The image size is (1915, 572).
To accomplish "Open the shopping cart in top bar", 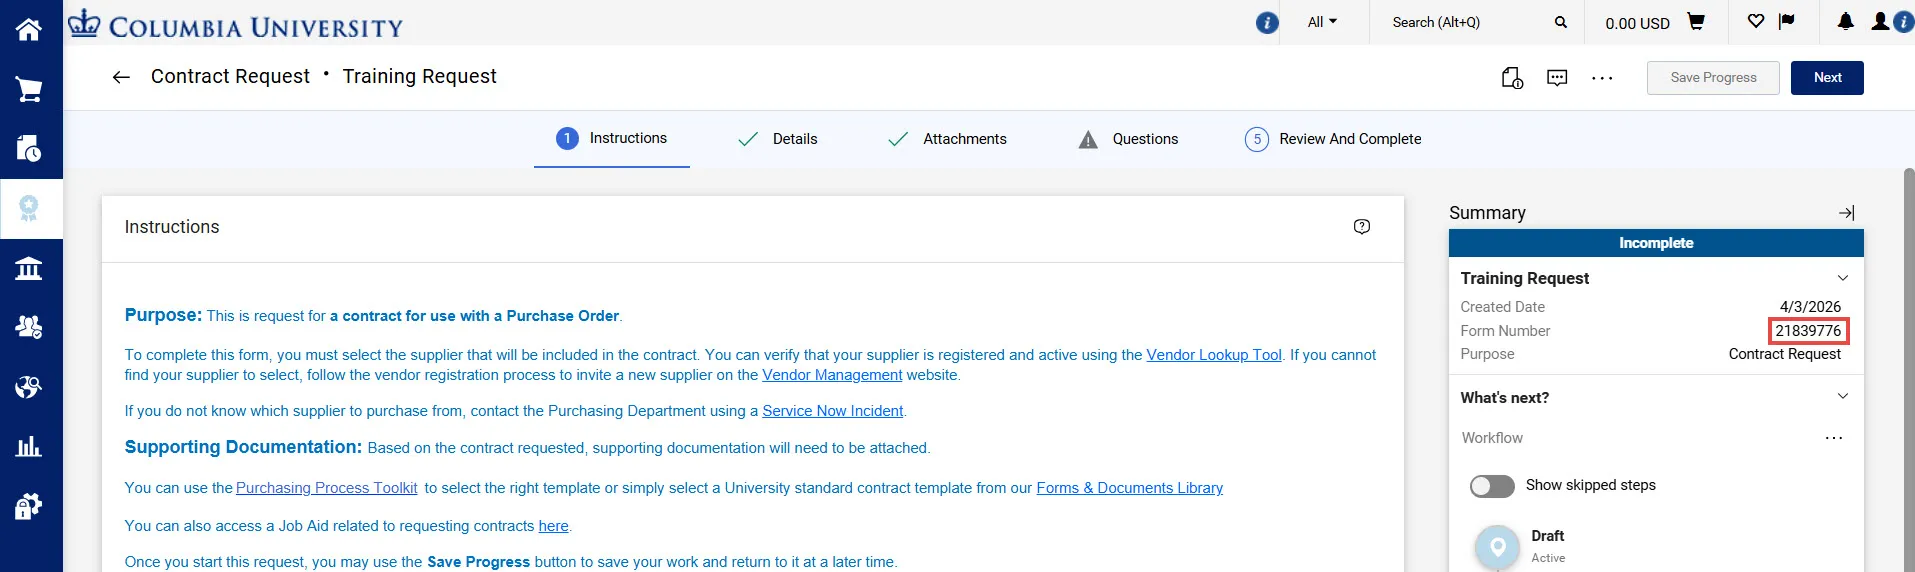I will coord(1696,21).
